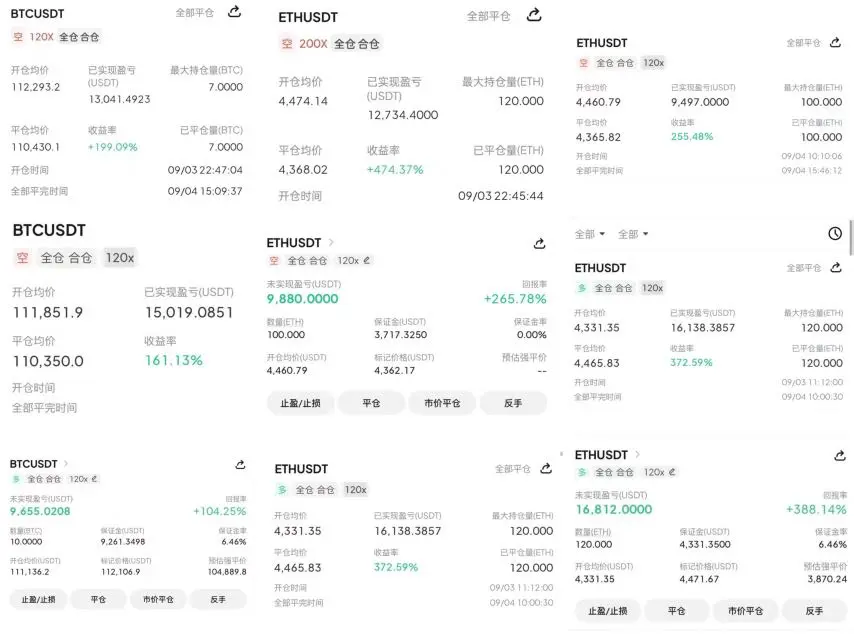Screen dimensions: 854x640
Task: Click the scrollbar on the right edge
Action: (x=851, y=237)
